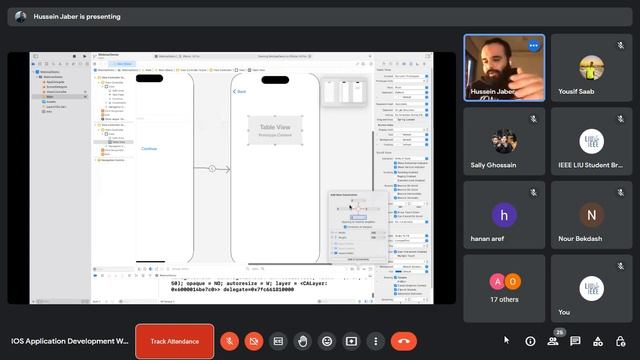The height and width of the screenshot is (360, 640).
Task: Click Xcode Run button in shared screen
Action: [84, 56]
